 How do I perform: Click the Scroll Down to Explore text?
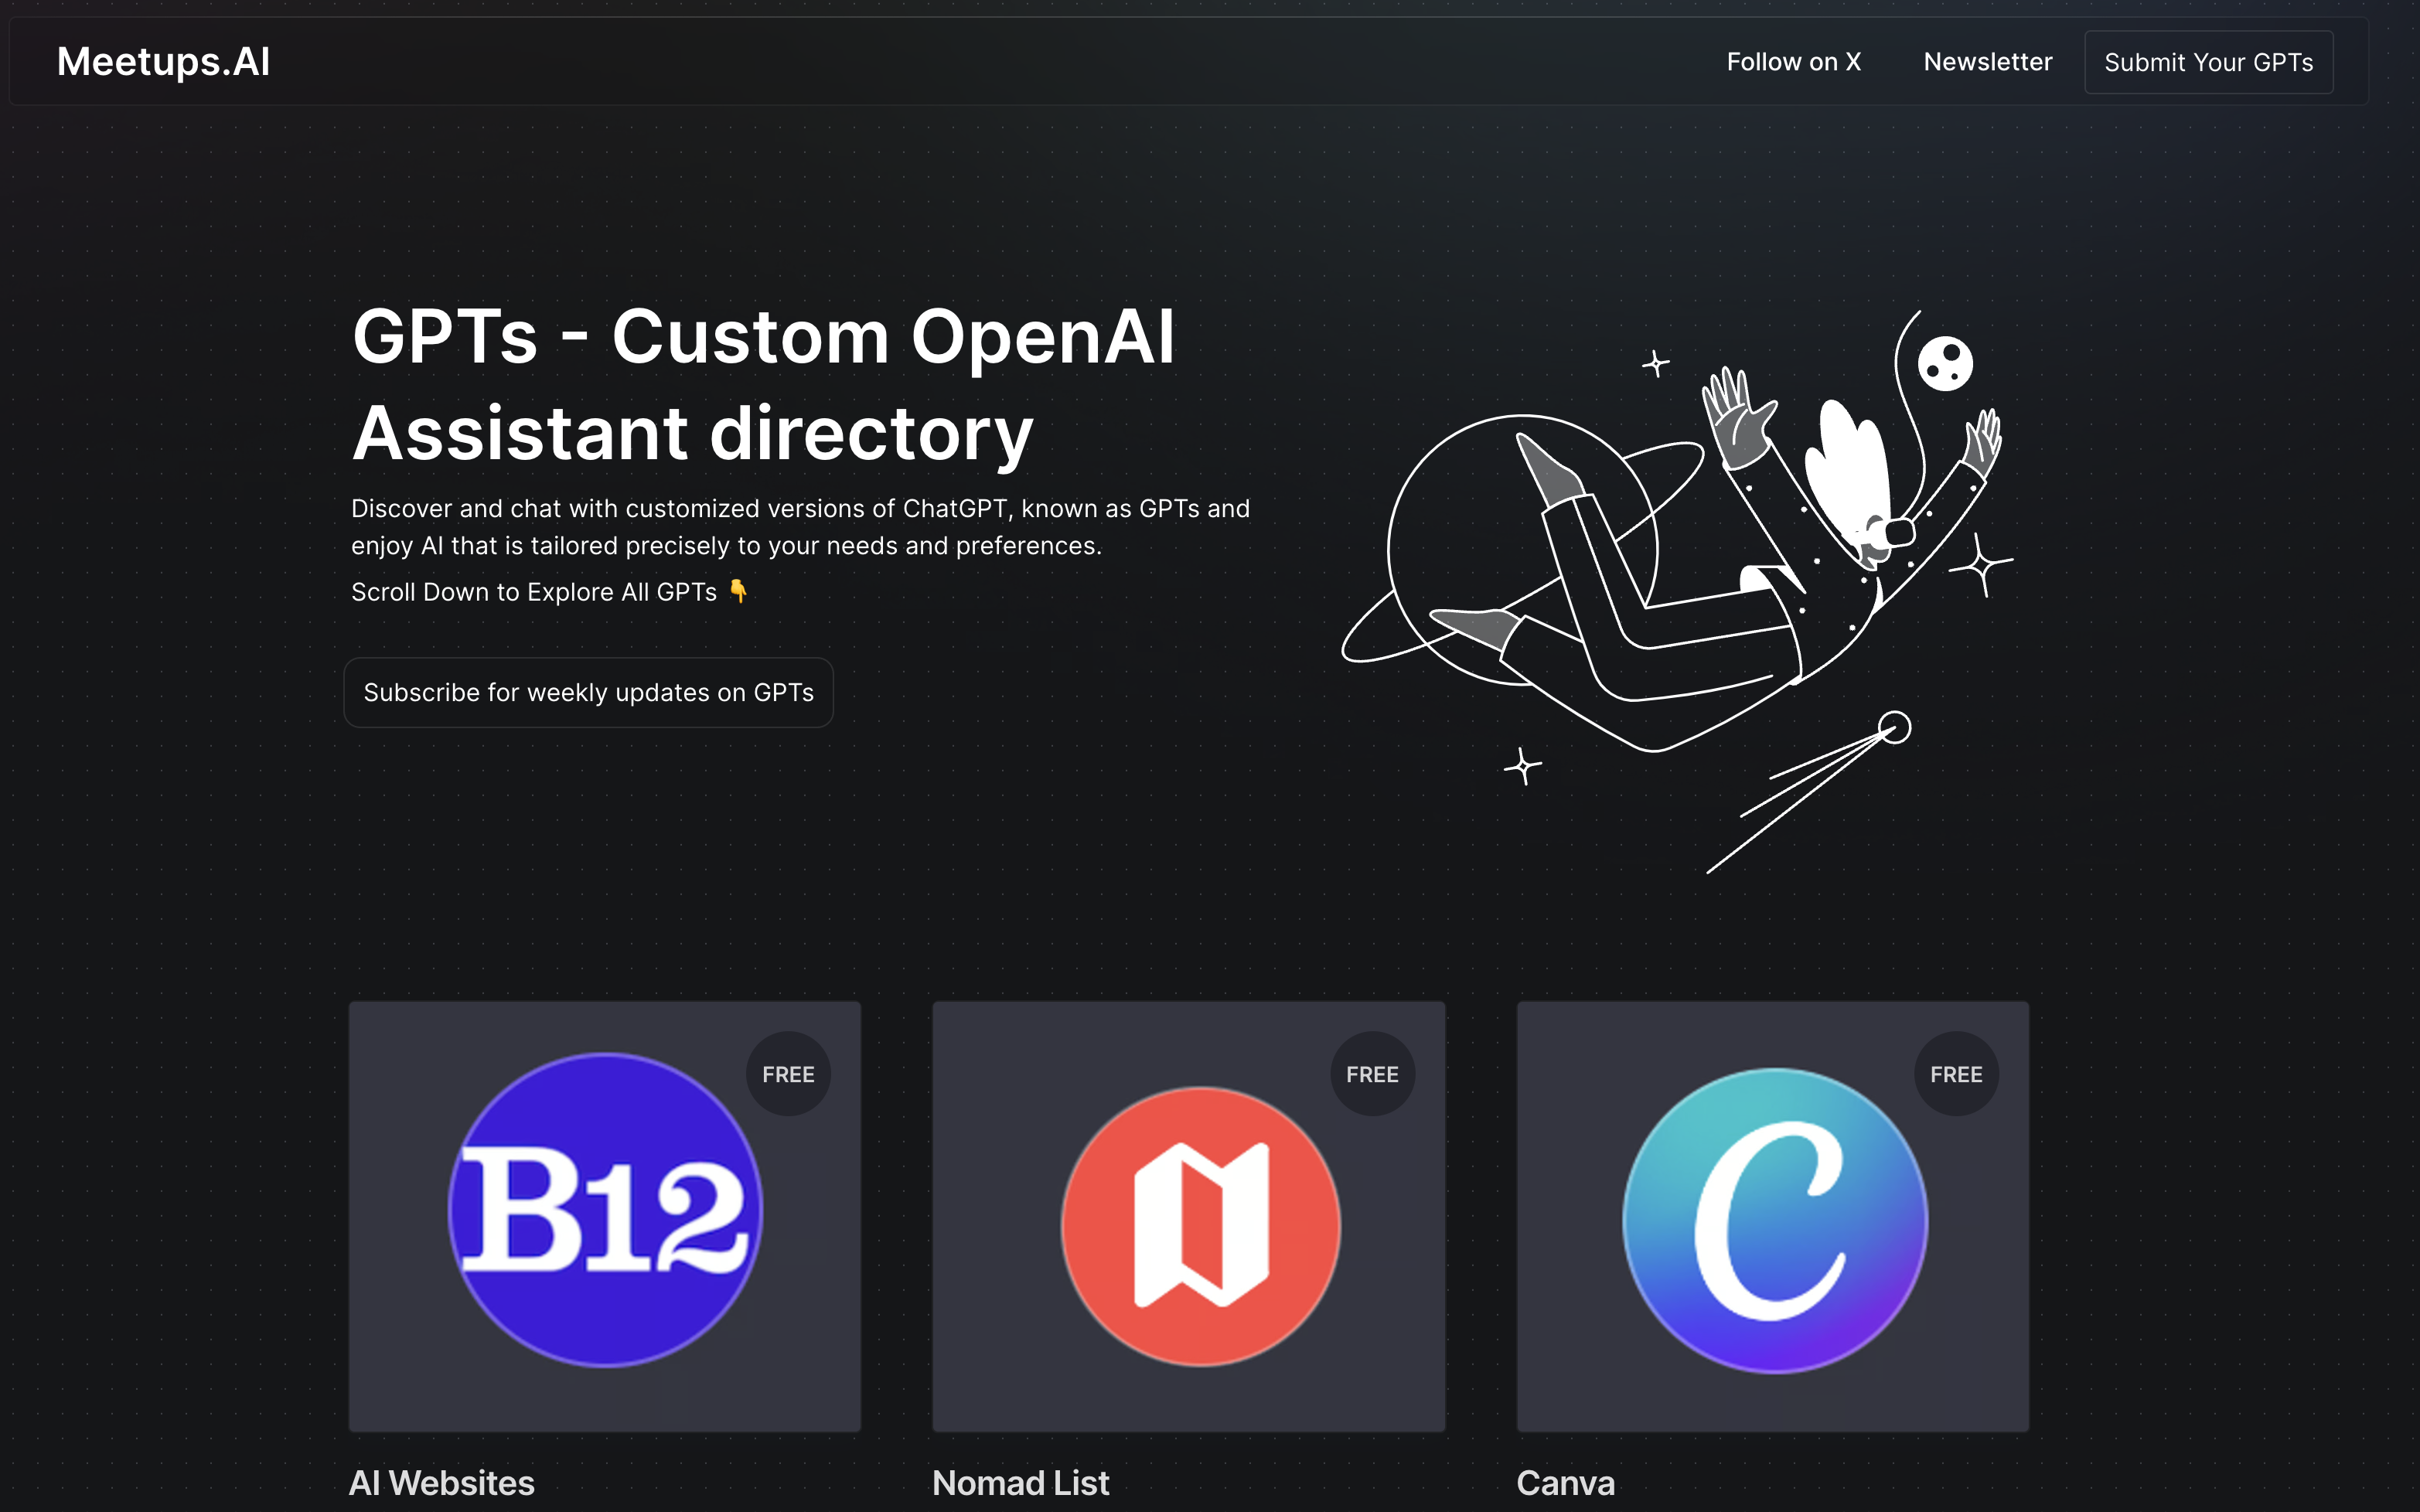point(533,592)
